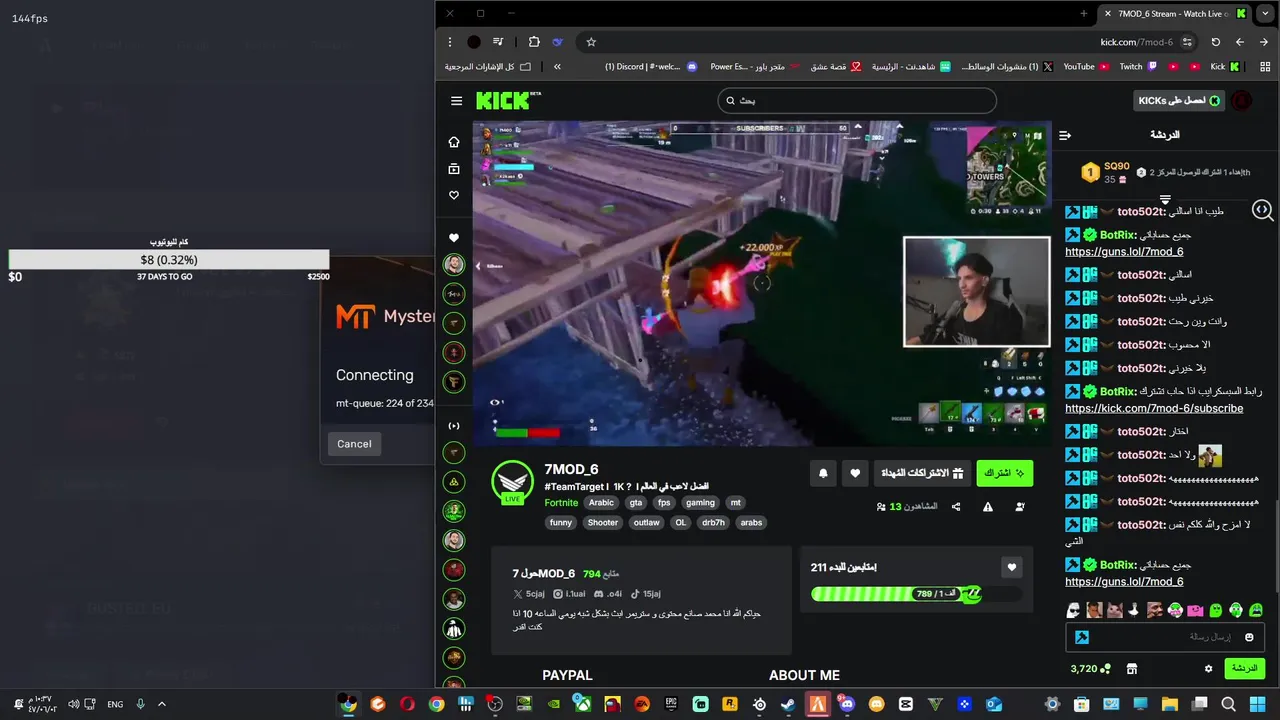1280x720 pixels.
Task: Open browser extensions puzzle icon
Action: tap(534, 42)
